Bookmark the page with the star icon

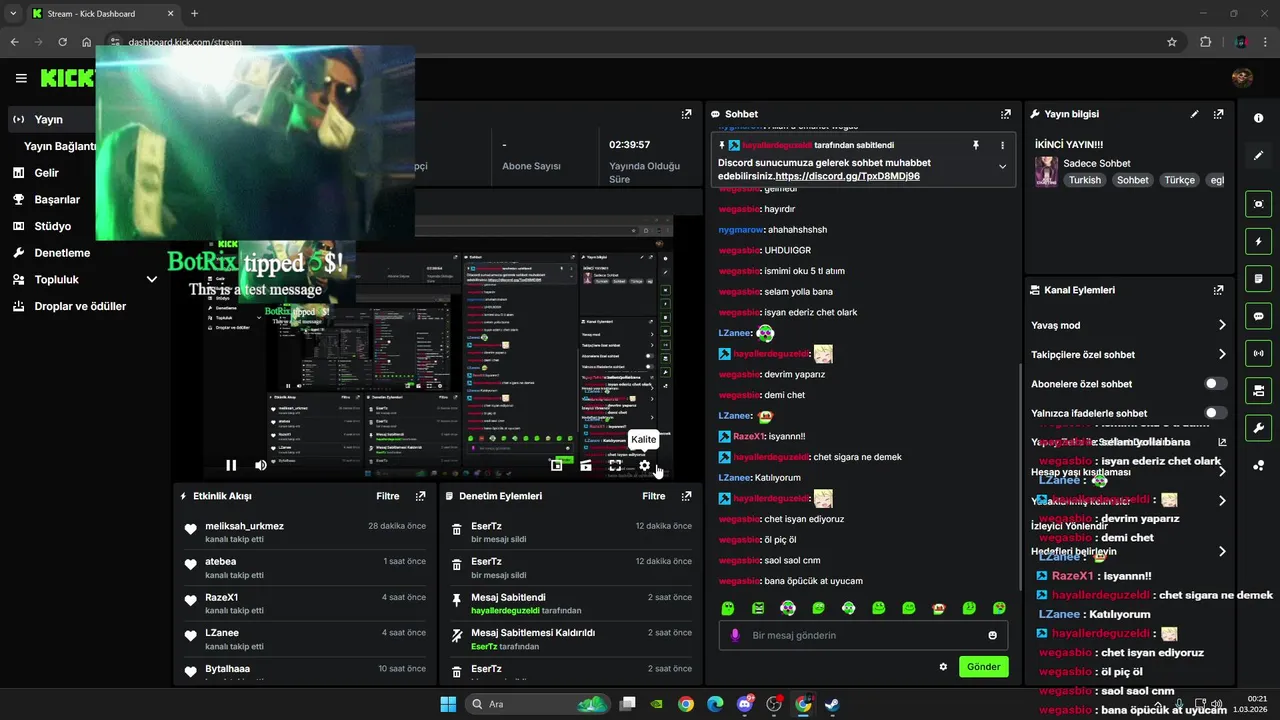[1172, 42]
